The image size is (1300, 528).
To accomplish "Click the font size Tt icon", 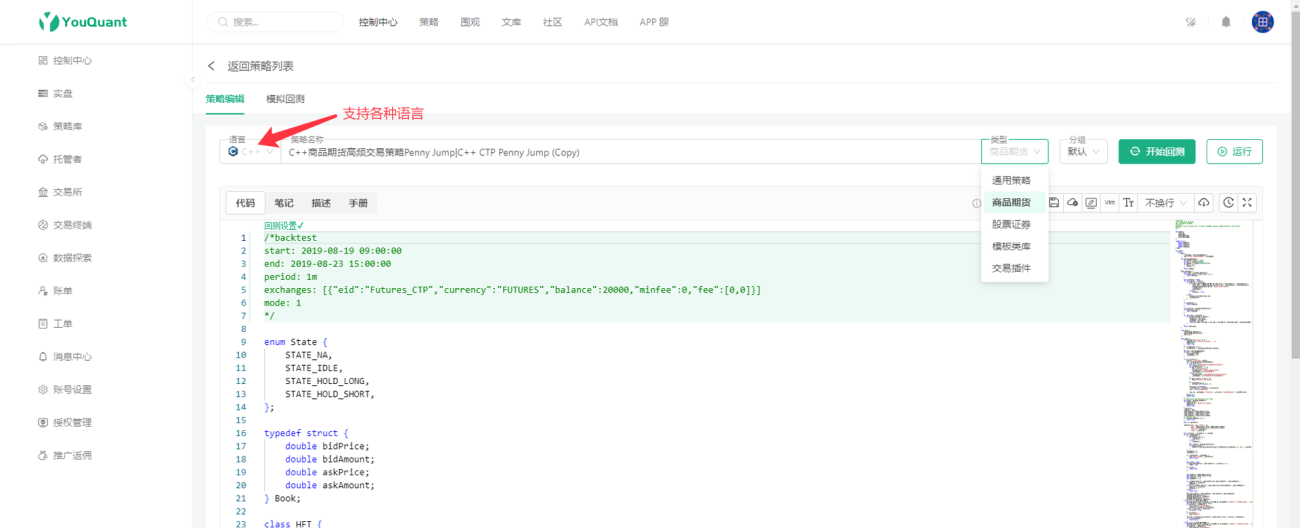I will (1129, 203).
